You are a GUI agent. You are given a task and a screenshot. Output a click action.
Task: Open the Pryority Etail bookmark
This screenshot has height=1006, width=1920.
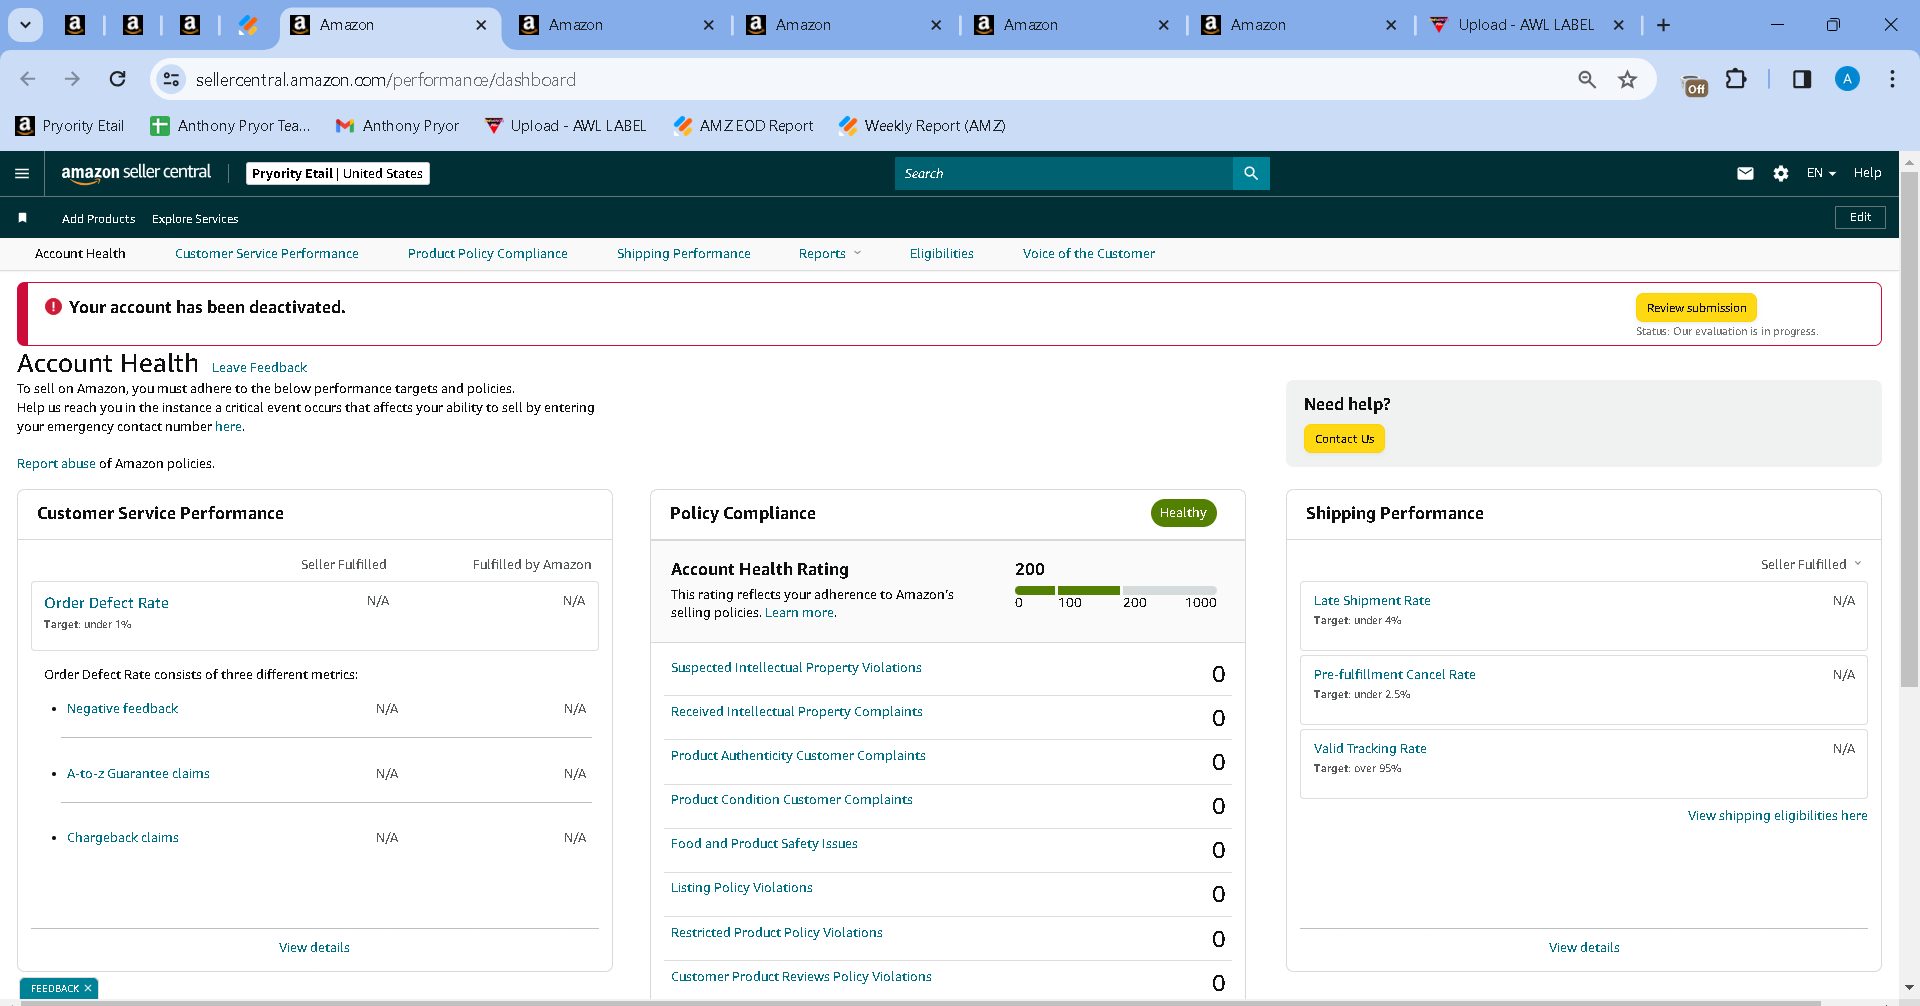click(70, 125)
